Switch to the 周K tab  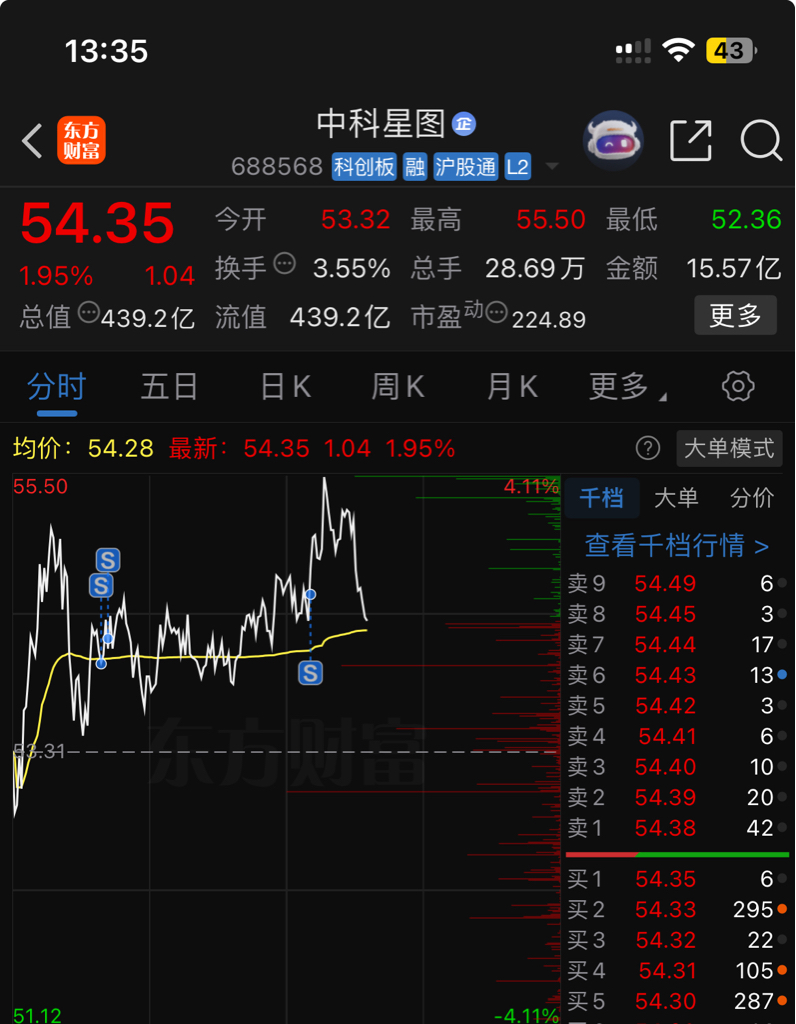[x=398, y=387]
